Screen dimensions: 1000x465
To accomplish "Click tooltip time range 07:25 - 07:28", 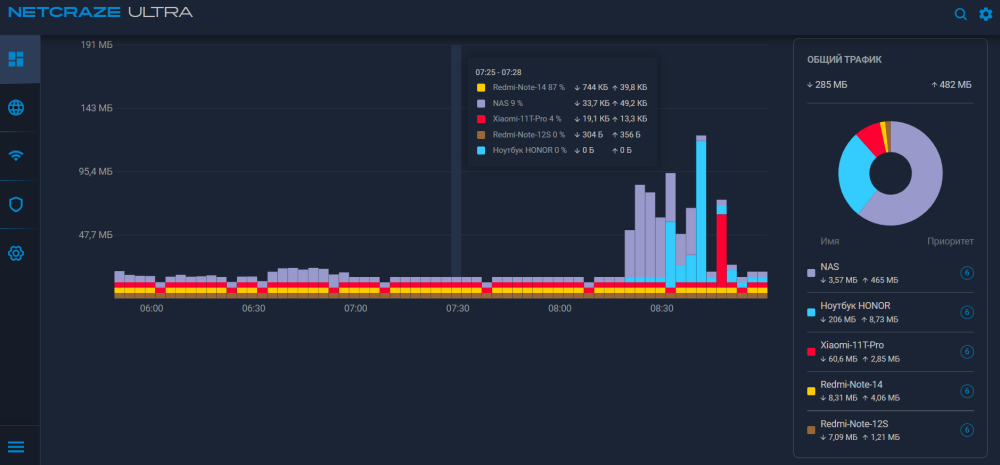I will pyautogui.click(x=498, y=73).
